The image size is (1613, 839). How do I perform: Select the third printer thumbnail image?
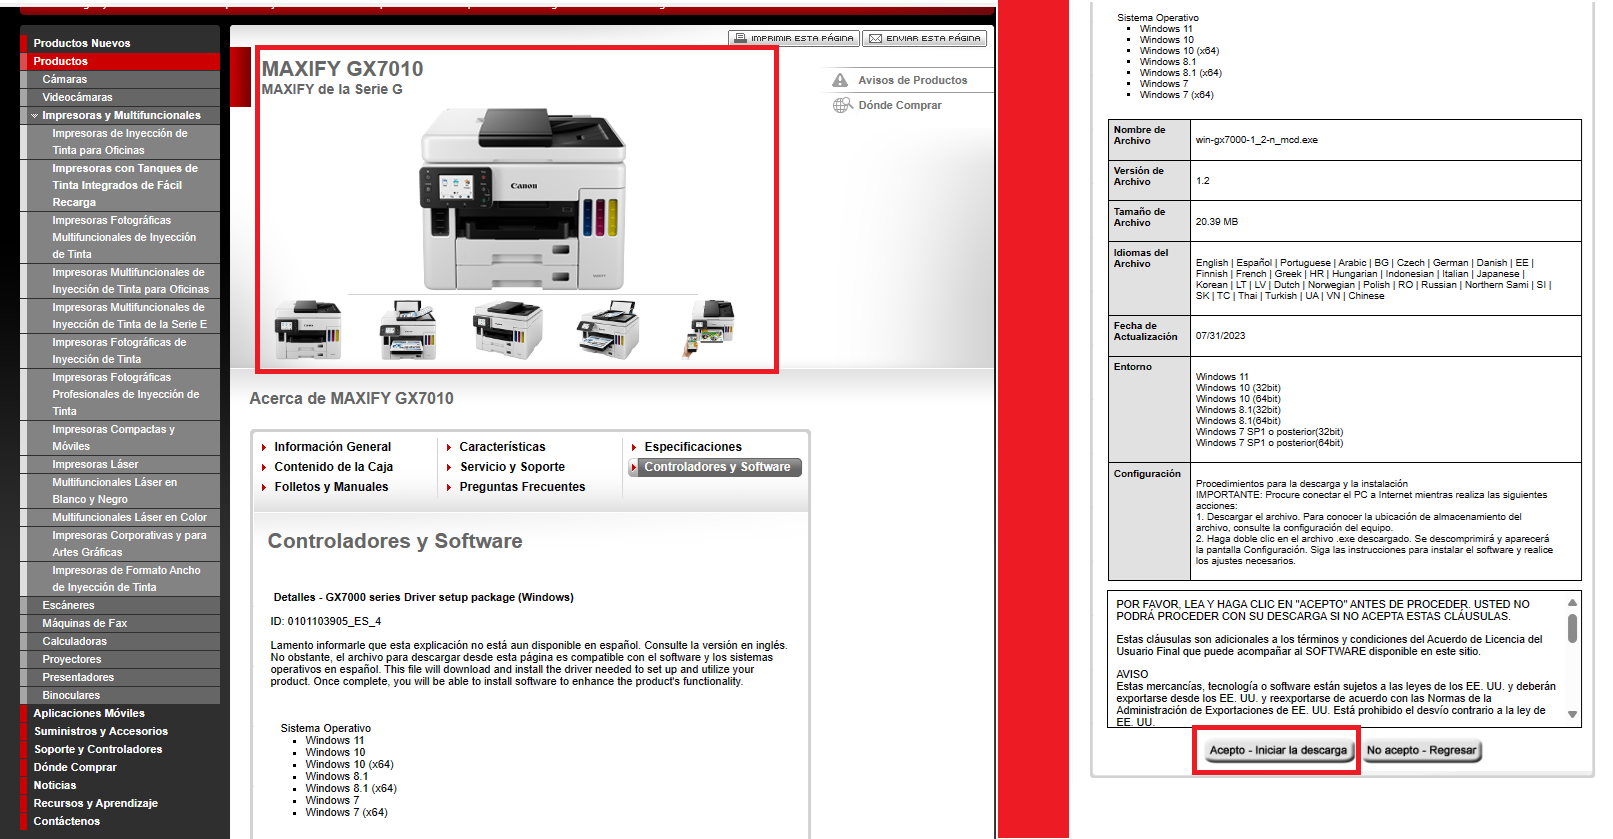[x=508, y=329]
